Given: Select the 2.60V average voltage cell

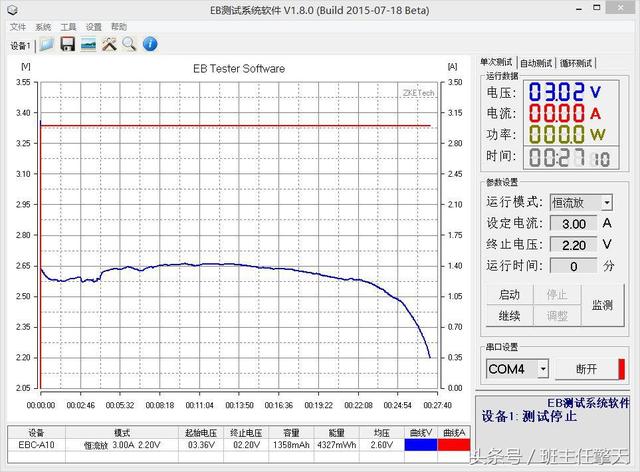Looking at the screenshot, I should [x=382, y=445].
